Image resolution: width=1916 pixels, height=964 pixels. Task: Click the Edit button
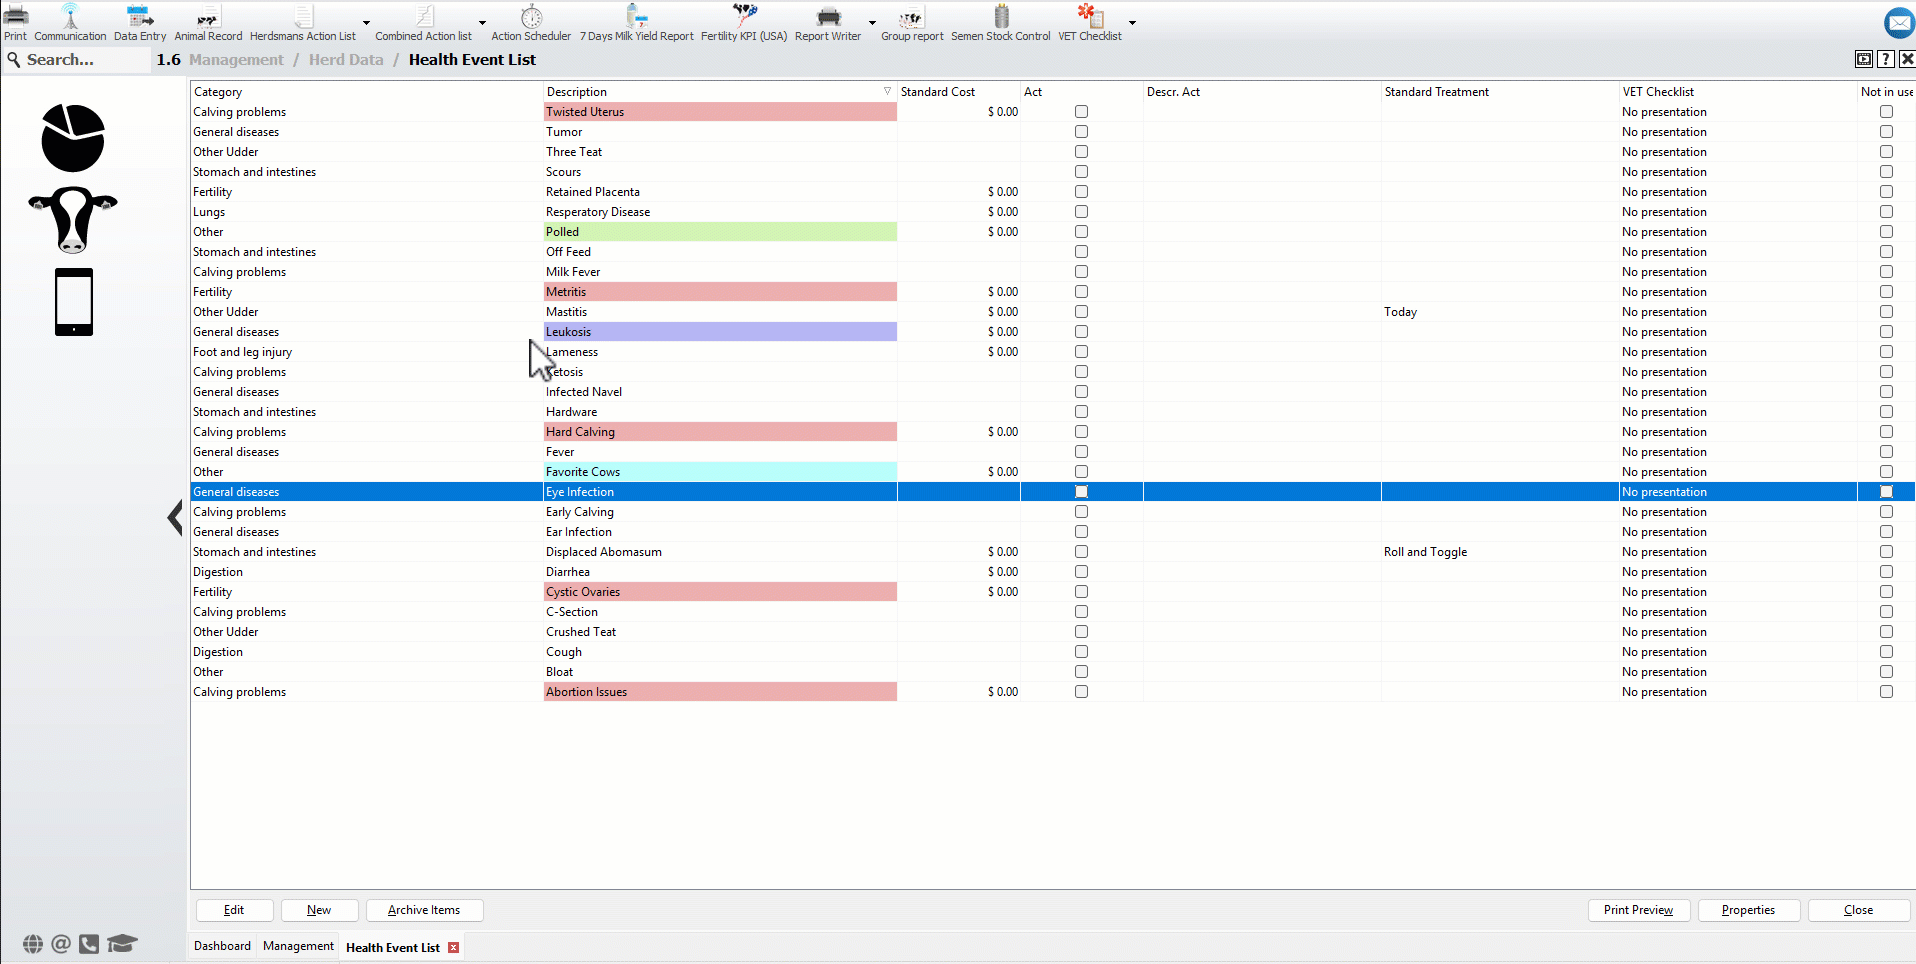pyautogui.click(x=234, y=910)
